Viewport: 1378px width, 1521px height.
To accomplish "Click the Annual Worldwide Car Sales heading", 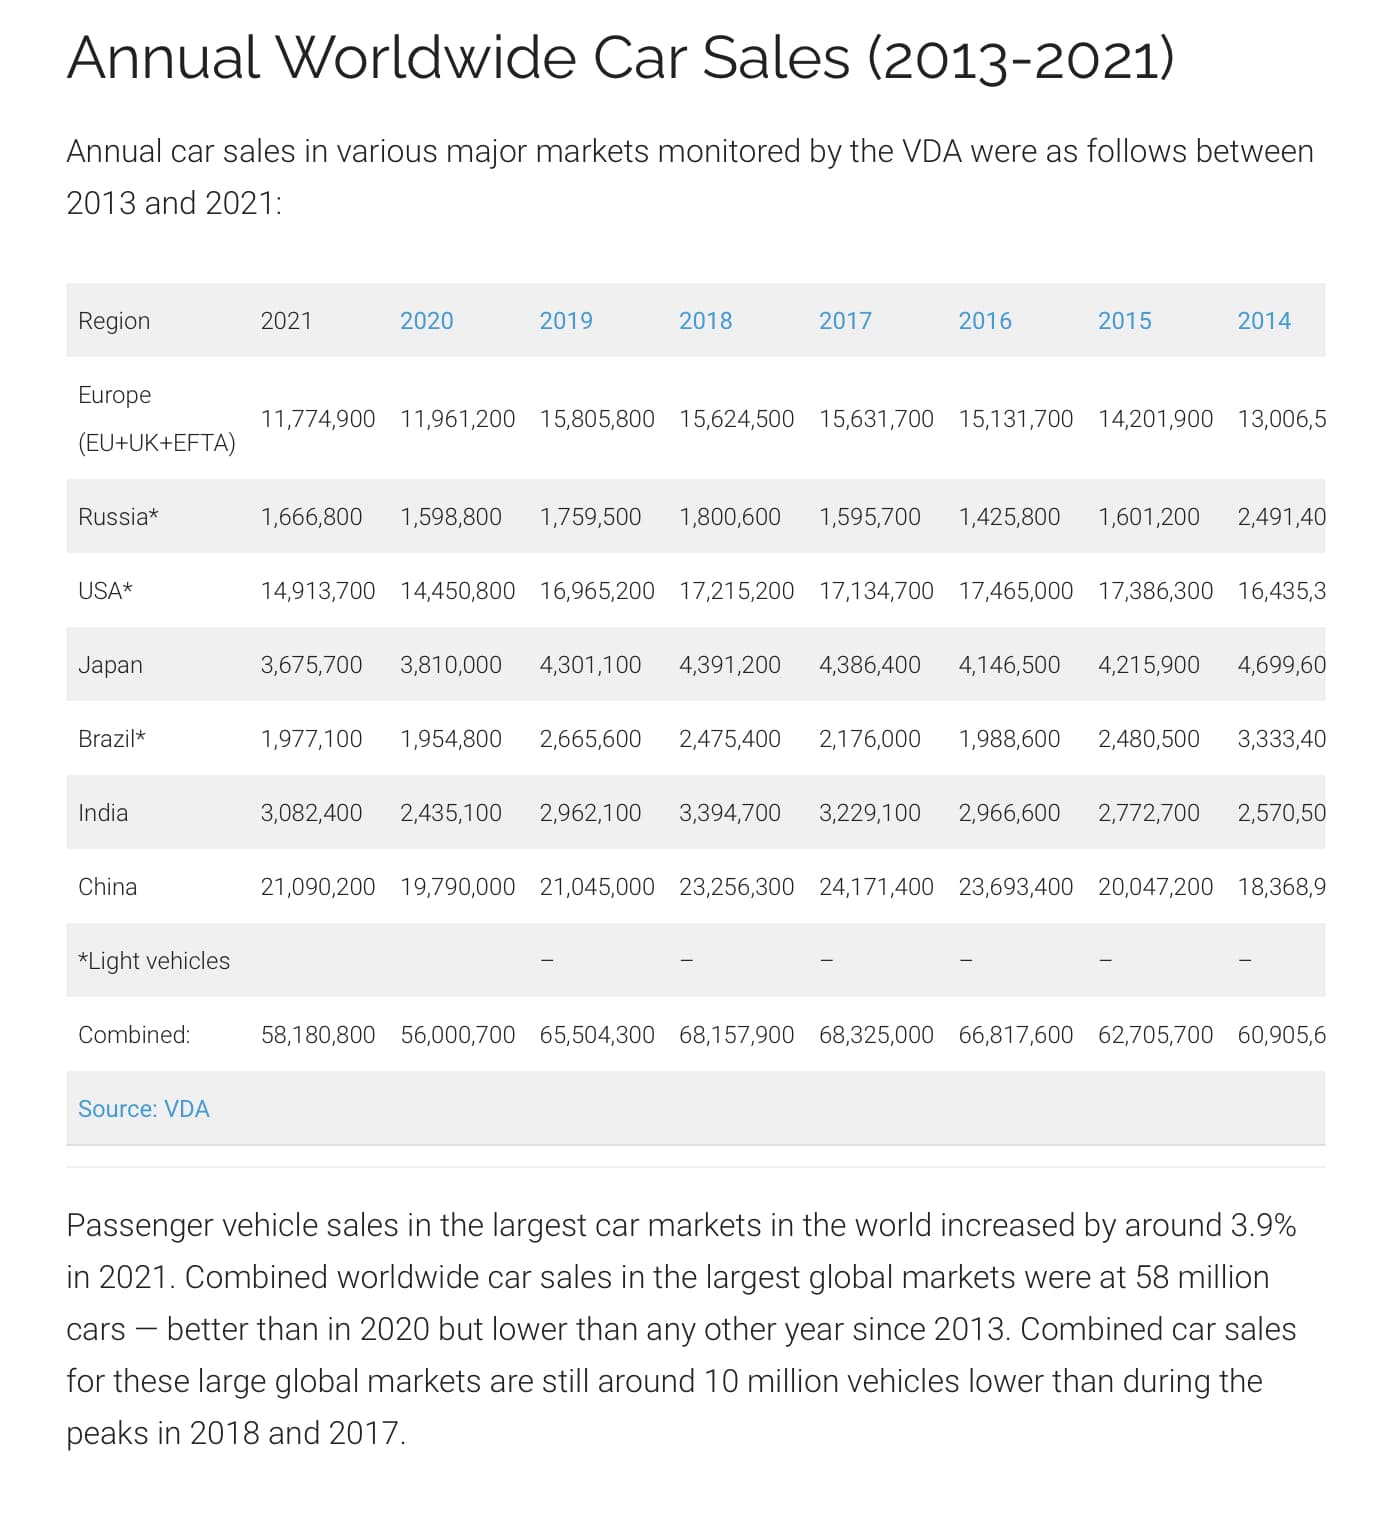I will pos(620,58).
